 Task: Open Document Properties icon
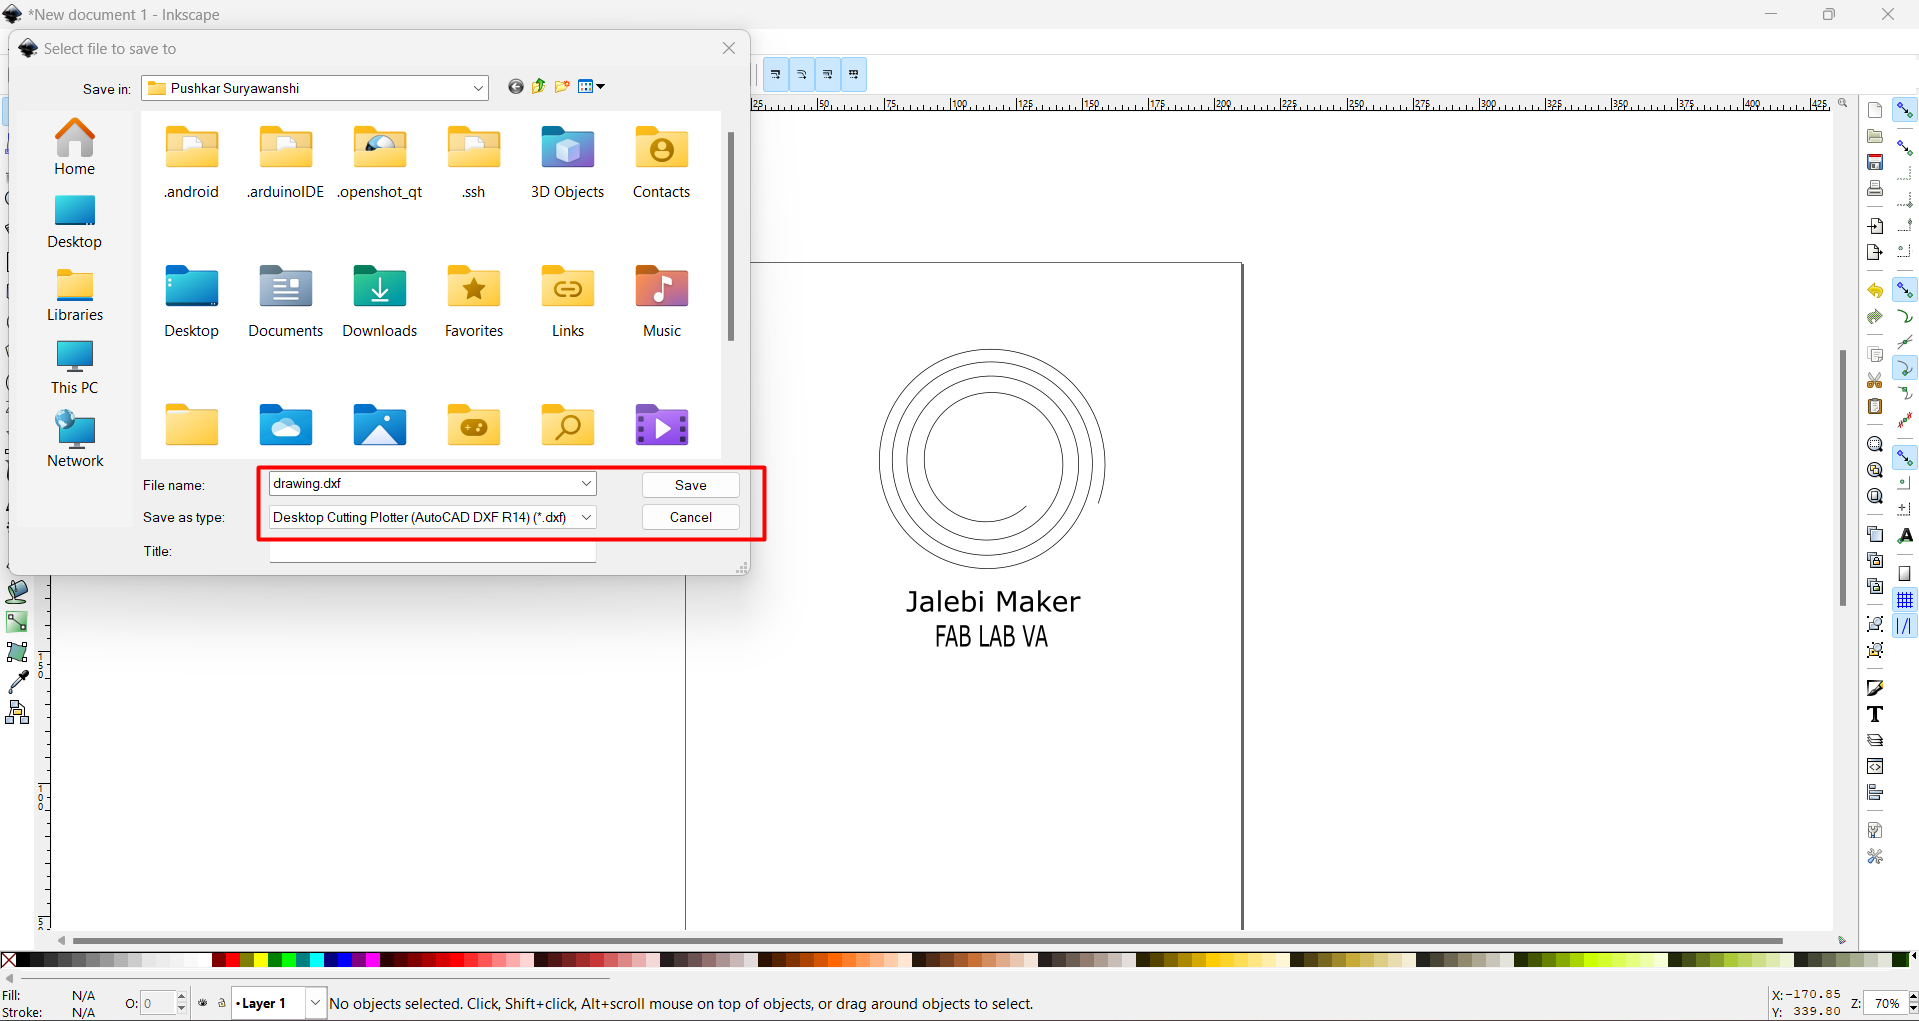pyautogui.click(x=1875, y=830)
